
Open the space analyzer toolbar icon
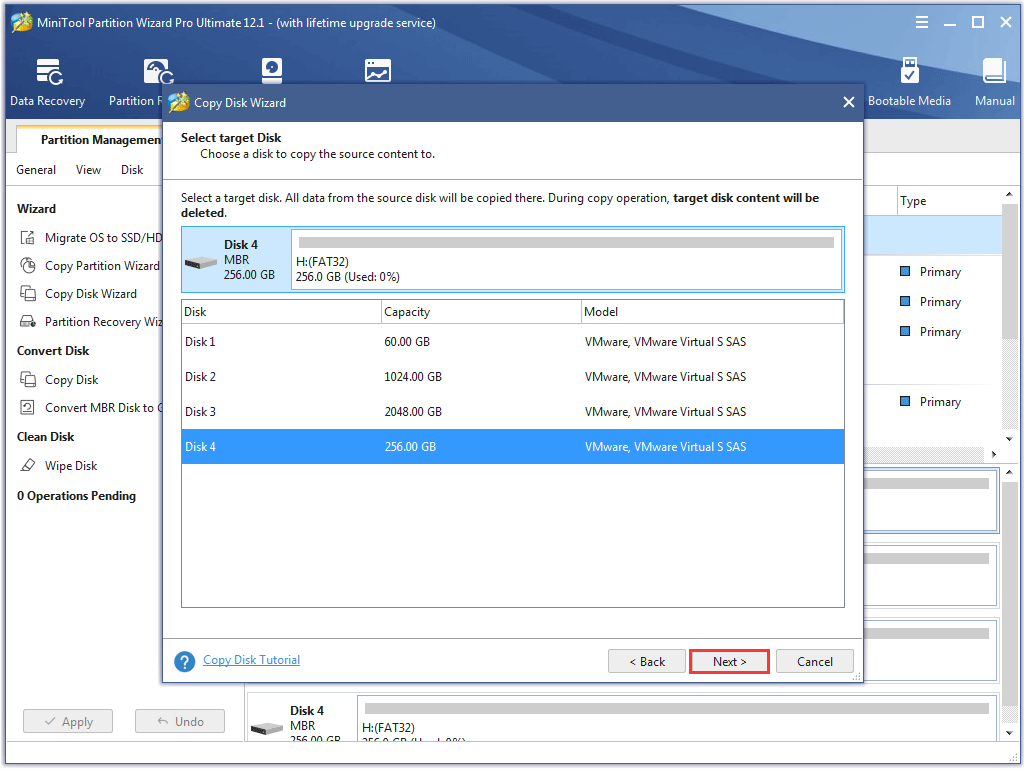click(377, 71)
